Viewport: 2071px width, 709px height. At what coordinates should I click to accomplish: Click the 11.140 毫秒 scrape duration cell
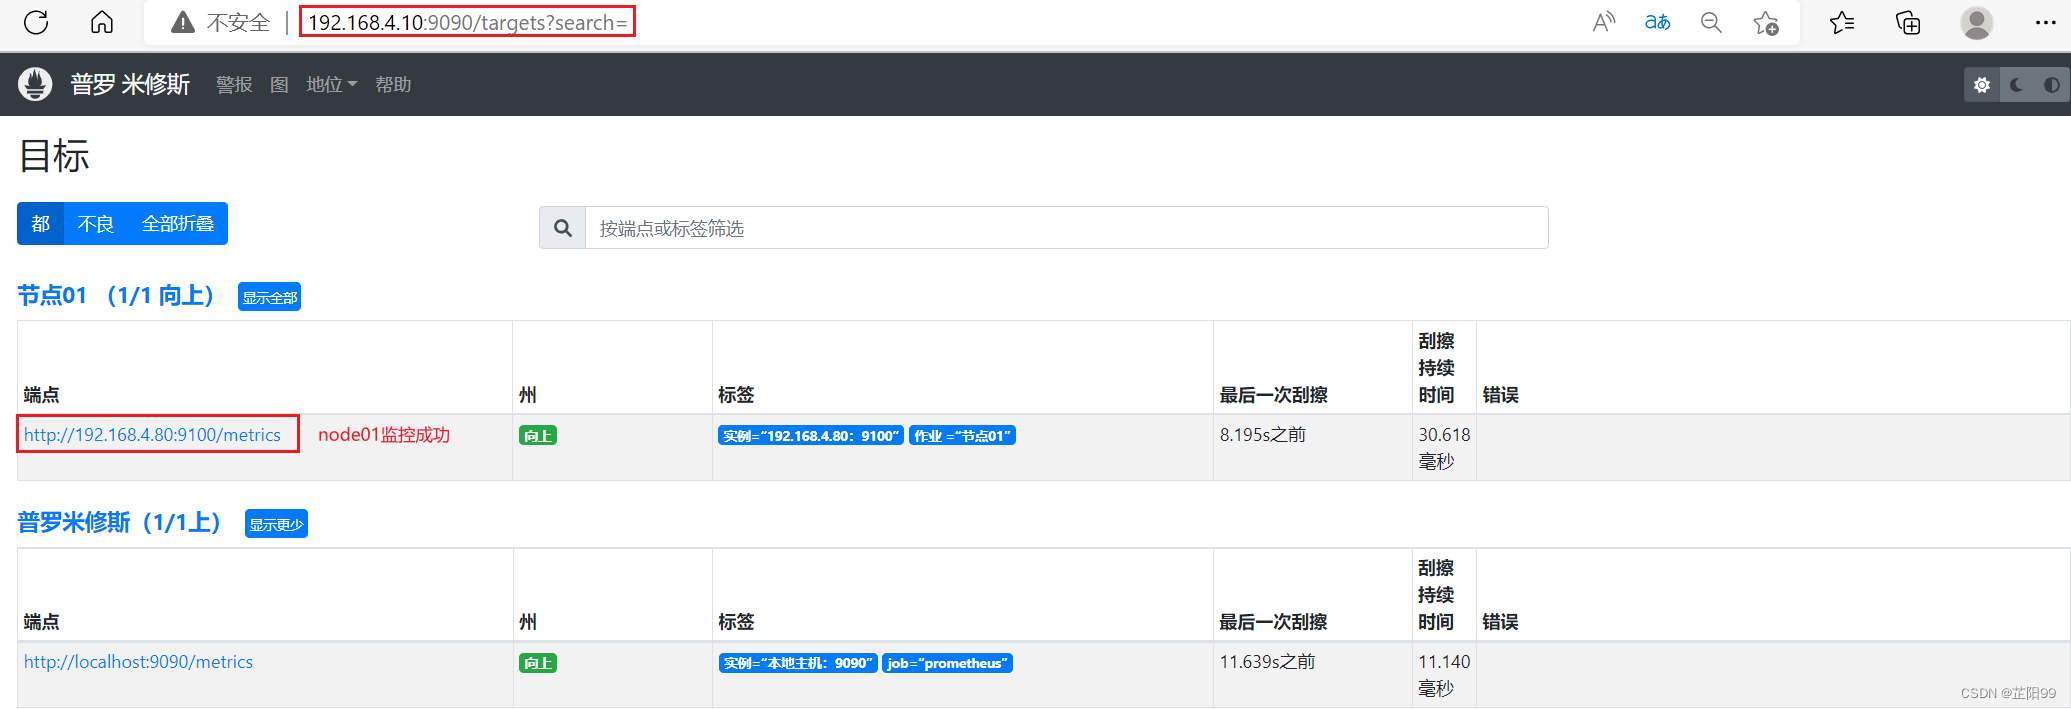[1444, 675]
